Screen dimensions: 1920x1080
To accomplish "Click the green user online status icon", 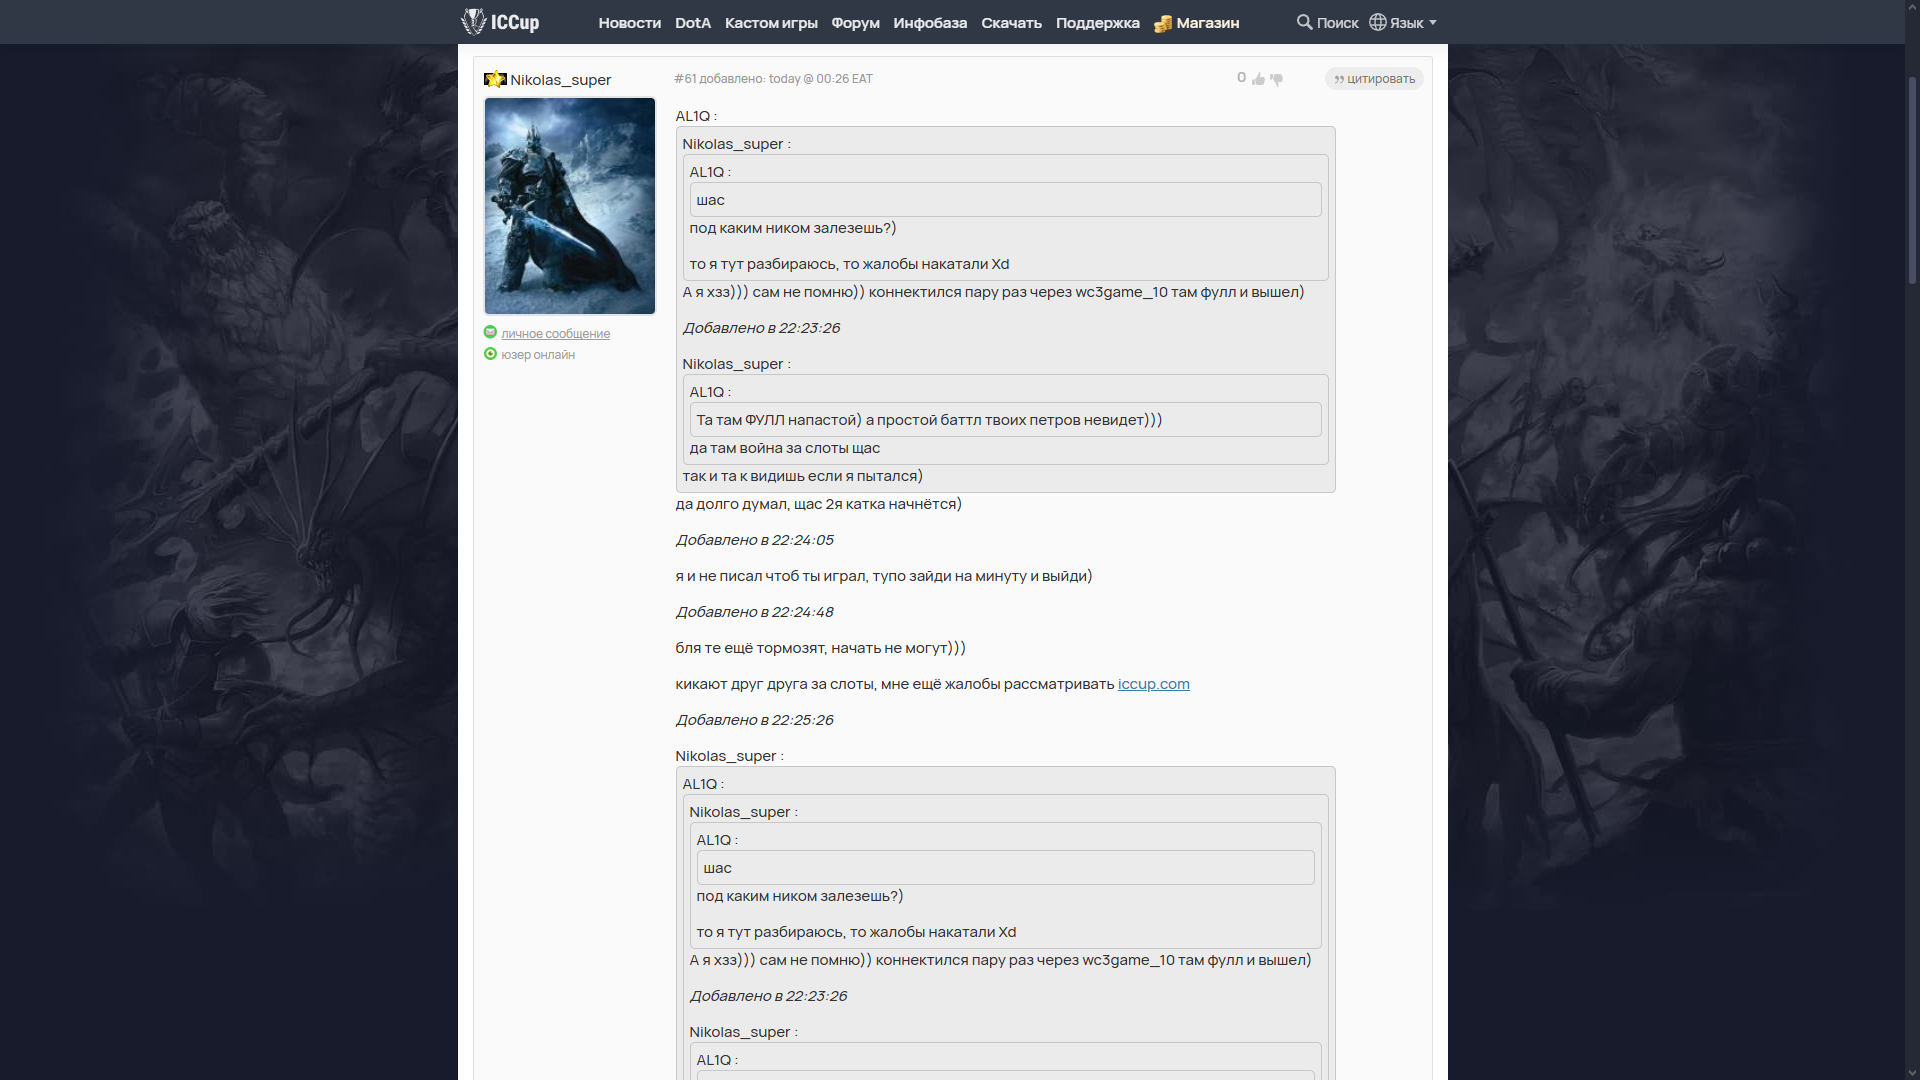I will coord(490,354).
